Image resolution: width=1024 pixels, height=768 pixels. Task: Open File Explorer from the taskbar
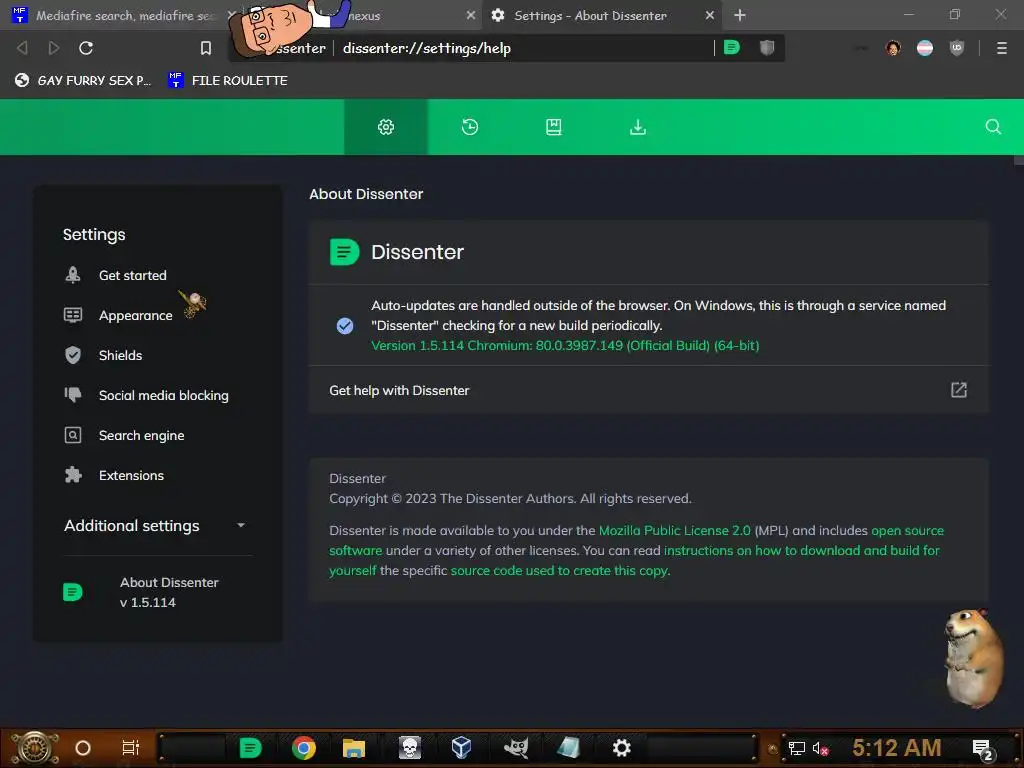click(x=354, y=748)
